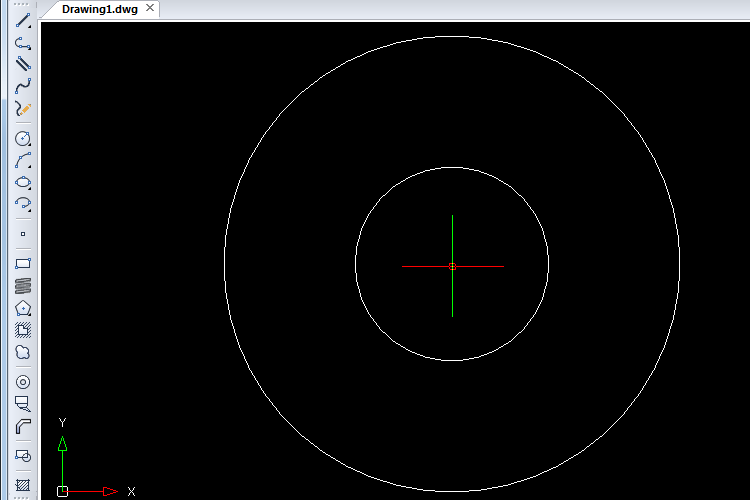Select the Ellipse tool
The image size is (750, 500).
[23, 182]
